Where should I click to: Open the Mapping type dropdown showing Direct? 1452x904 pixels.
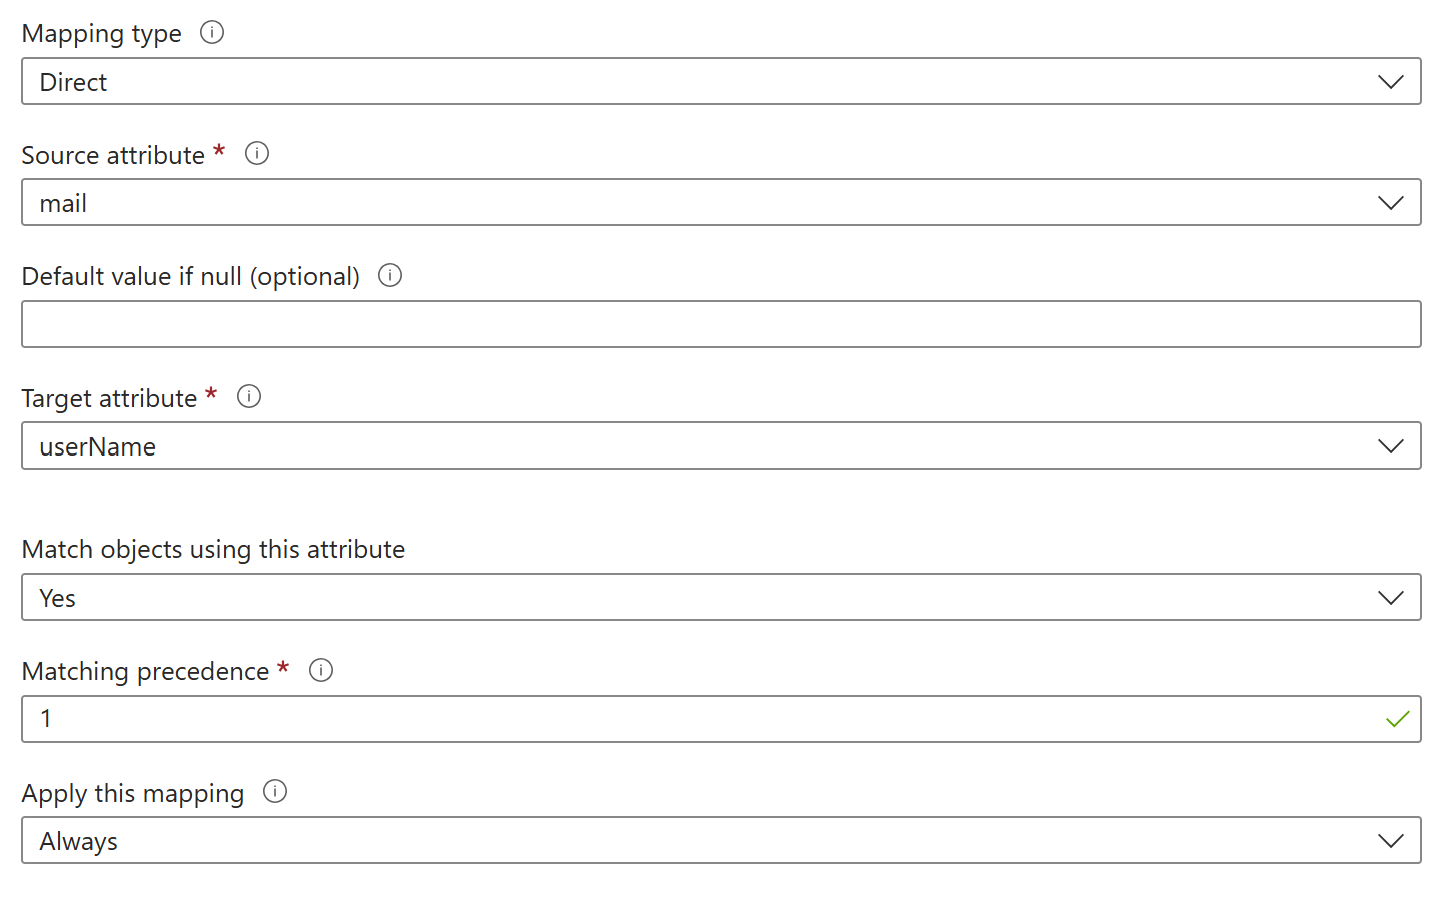(x=700, y=82)
